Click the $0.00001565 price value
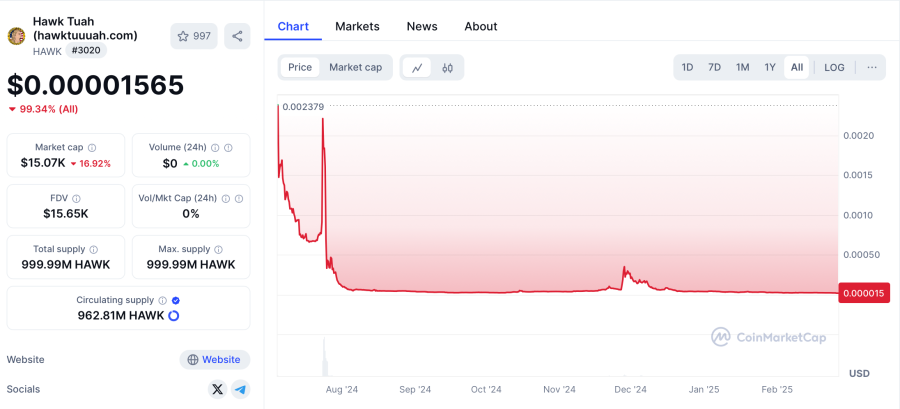 pos(95,85)
